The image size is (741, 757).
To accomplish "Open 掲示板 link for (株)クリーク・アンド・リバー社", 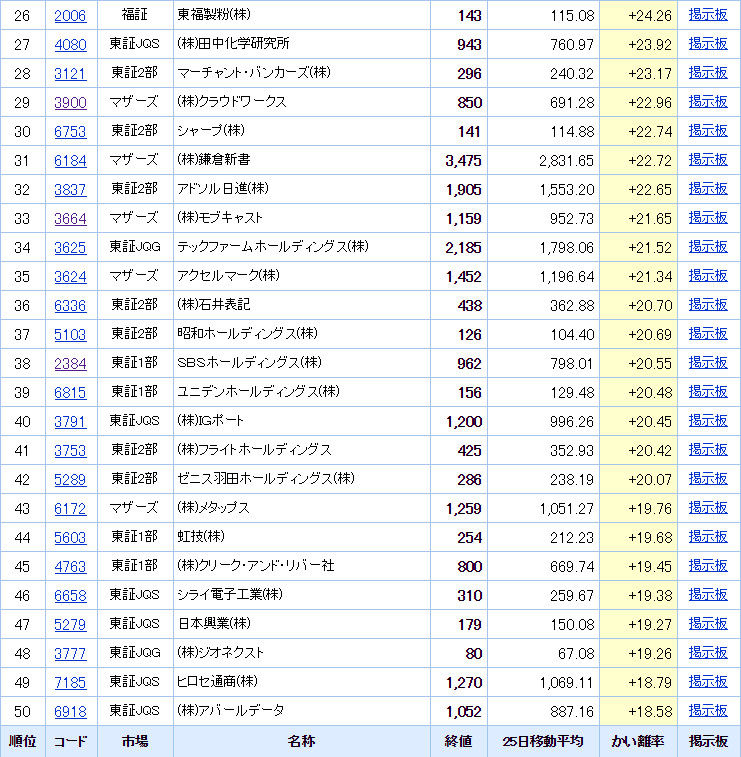I will [x=708, y=565].
